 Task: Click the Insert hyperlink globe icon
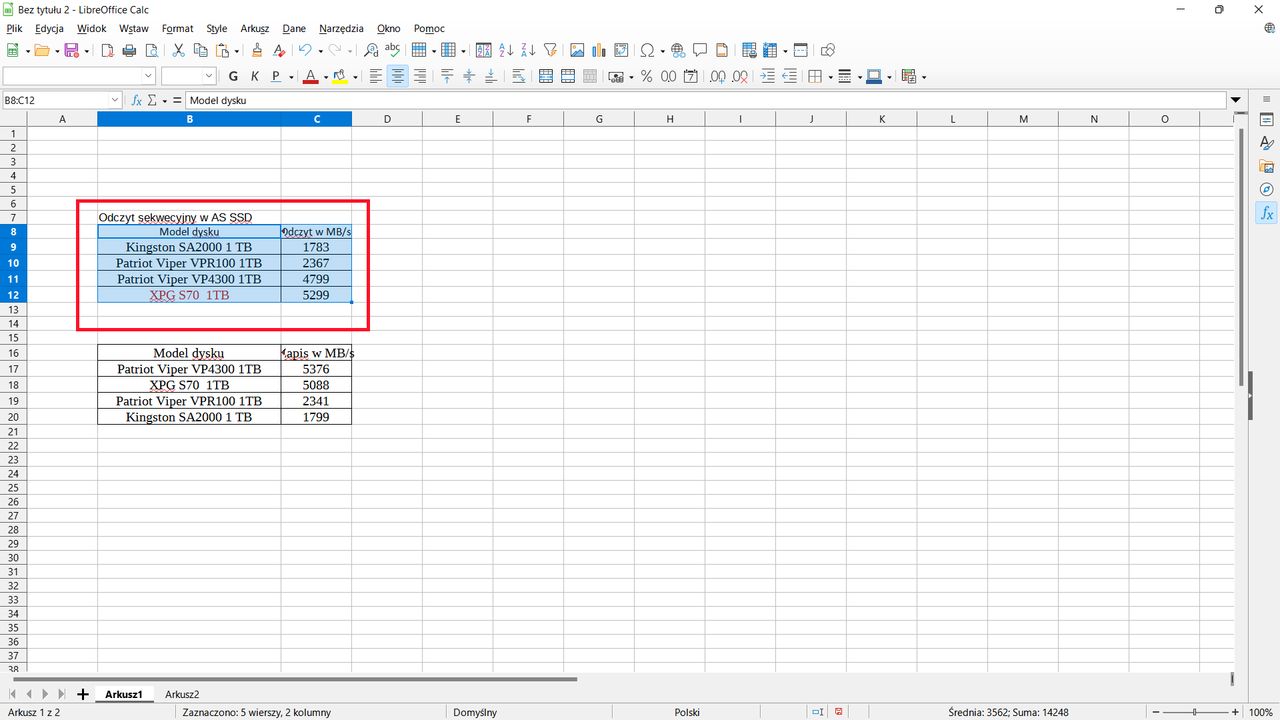pyautogui.click(x=678, y=50)
